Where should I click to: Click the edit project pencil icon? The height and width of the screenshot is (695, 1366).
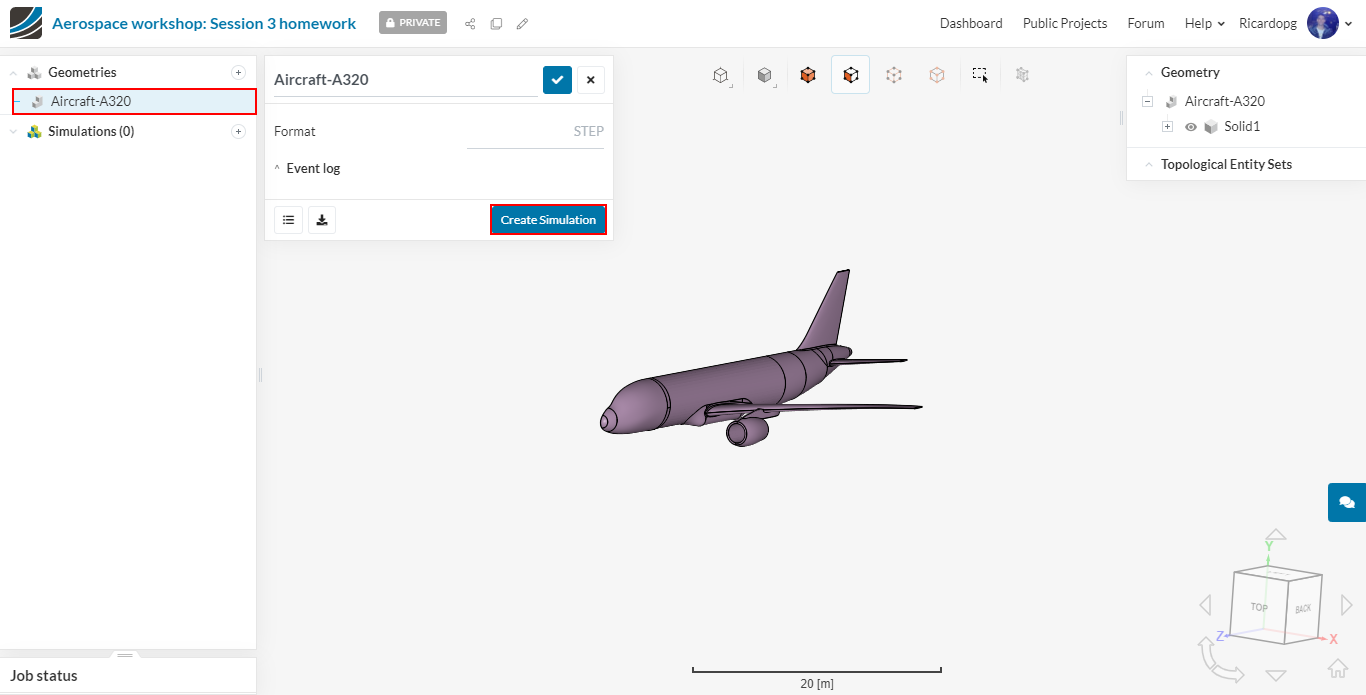[x=522, y=24]
